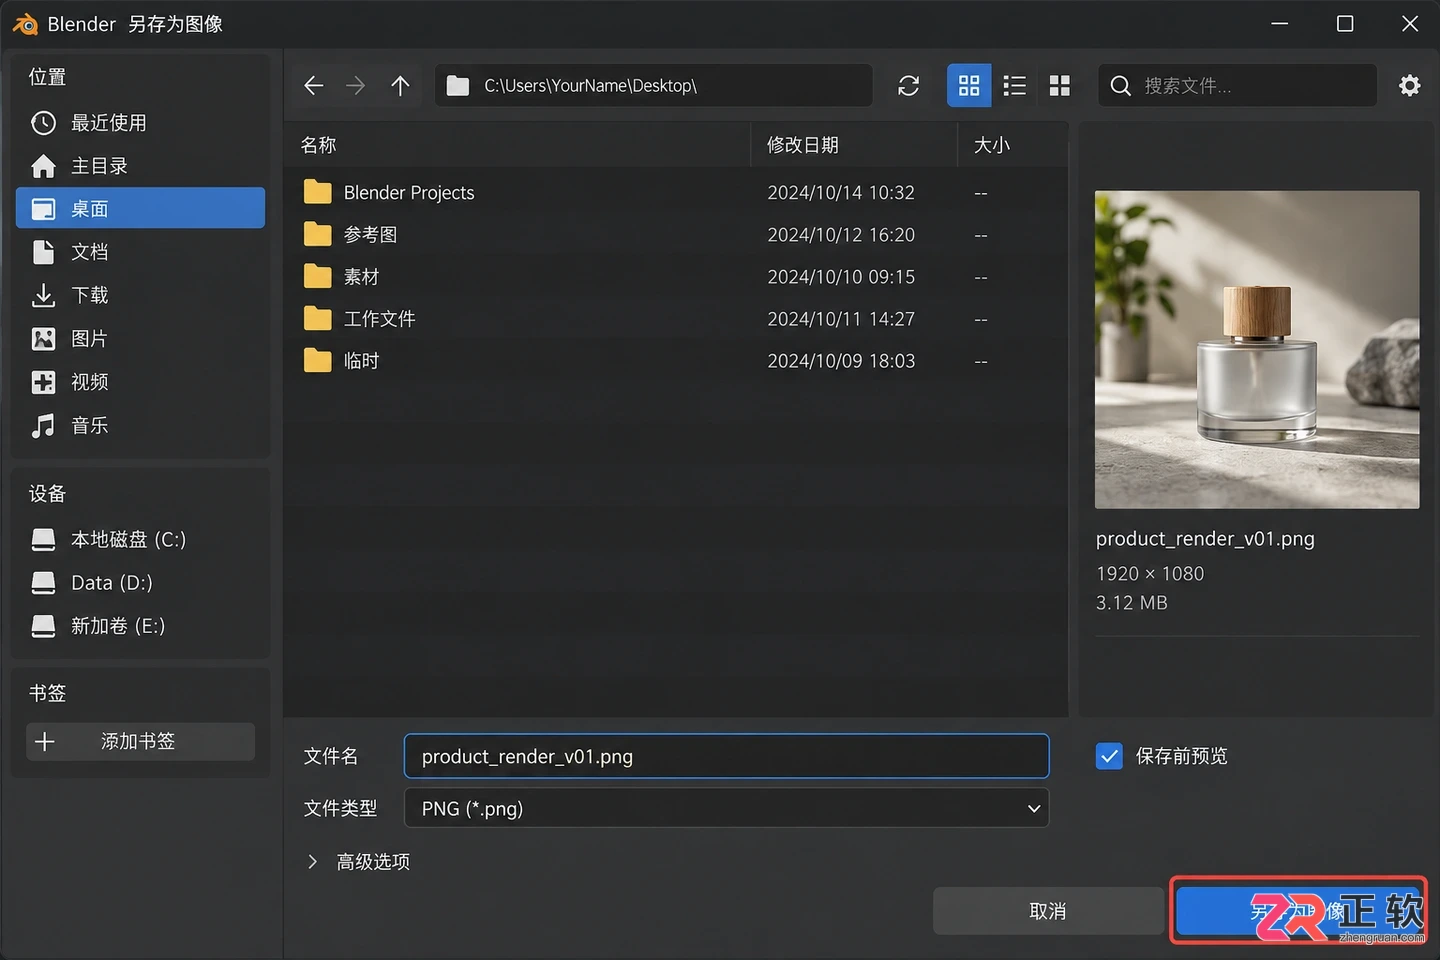Click the forward navigation arrow
The width and height of the screenshot is (1440, 960).
pos(356,86)
